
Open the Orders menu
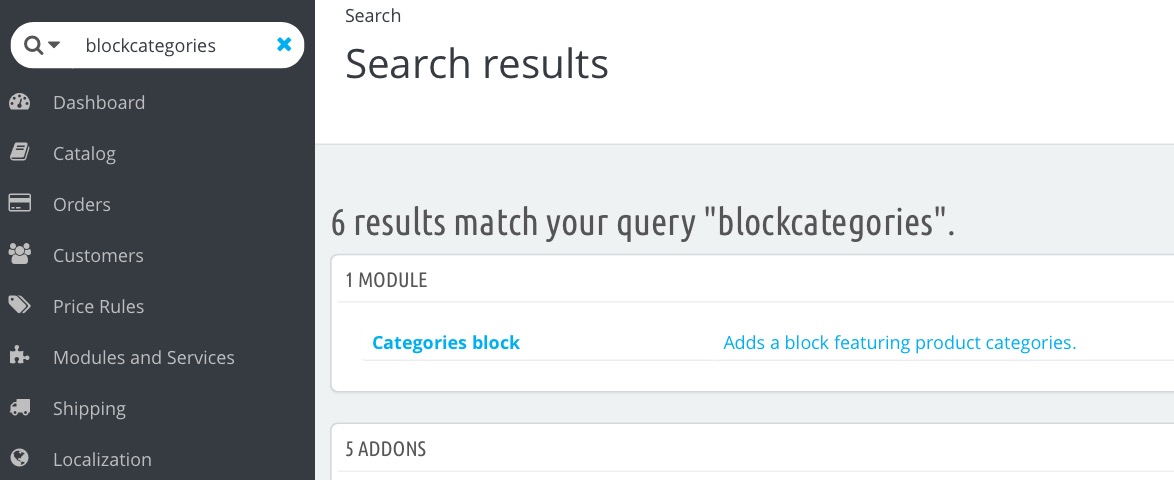tap(82, 204)
